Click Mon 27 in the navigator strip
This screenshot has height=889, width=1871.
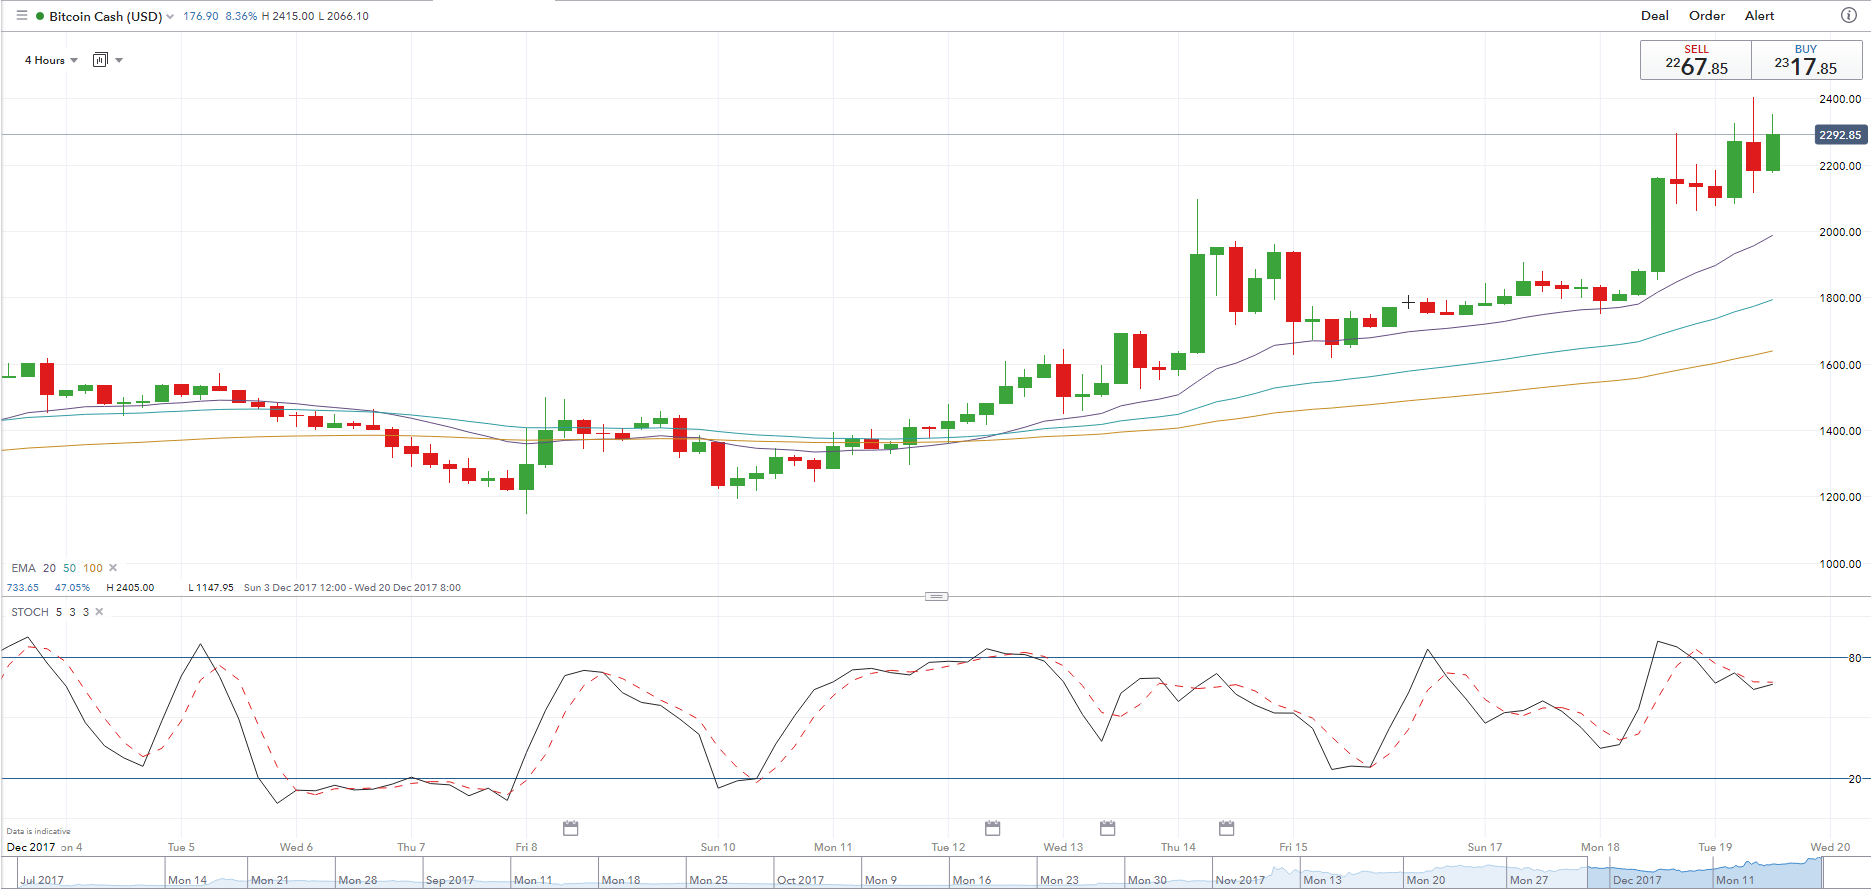(x=1529, y=880)
